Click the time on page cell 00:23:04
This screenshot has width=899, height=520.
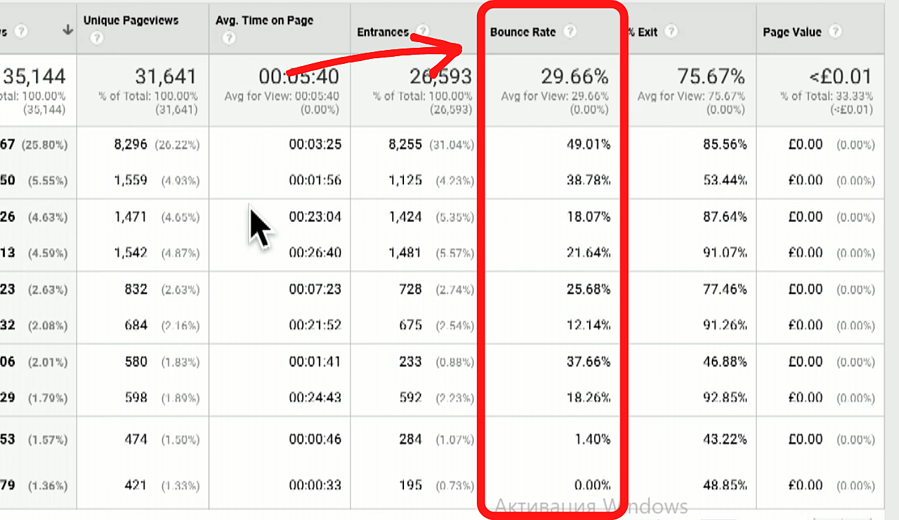point(315,217)
